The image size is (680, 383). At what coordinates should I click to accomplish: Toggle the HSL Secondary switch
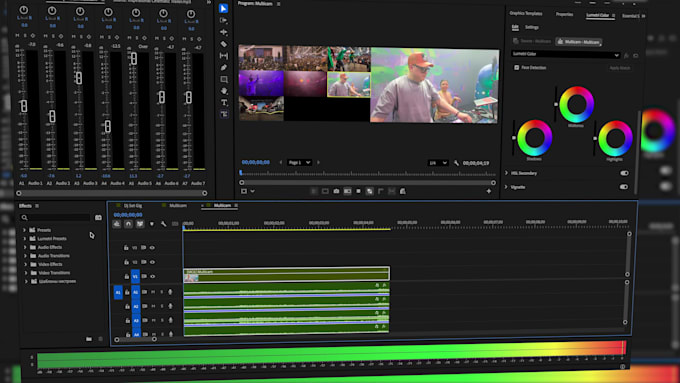click(x=624, y=173)
